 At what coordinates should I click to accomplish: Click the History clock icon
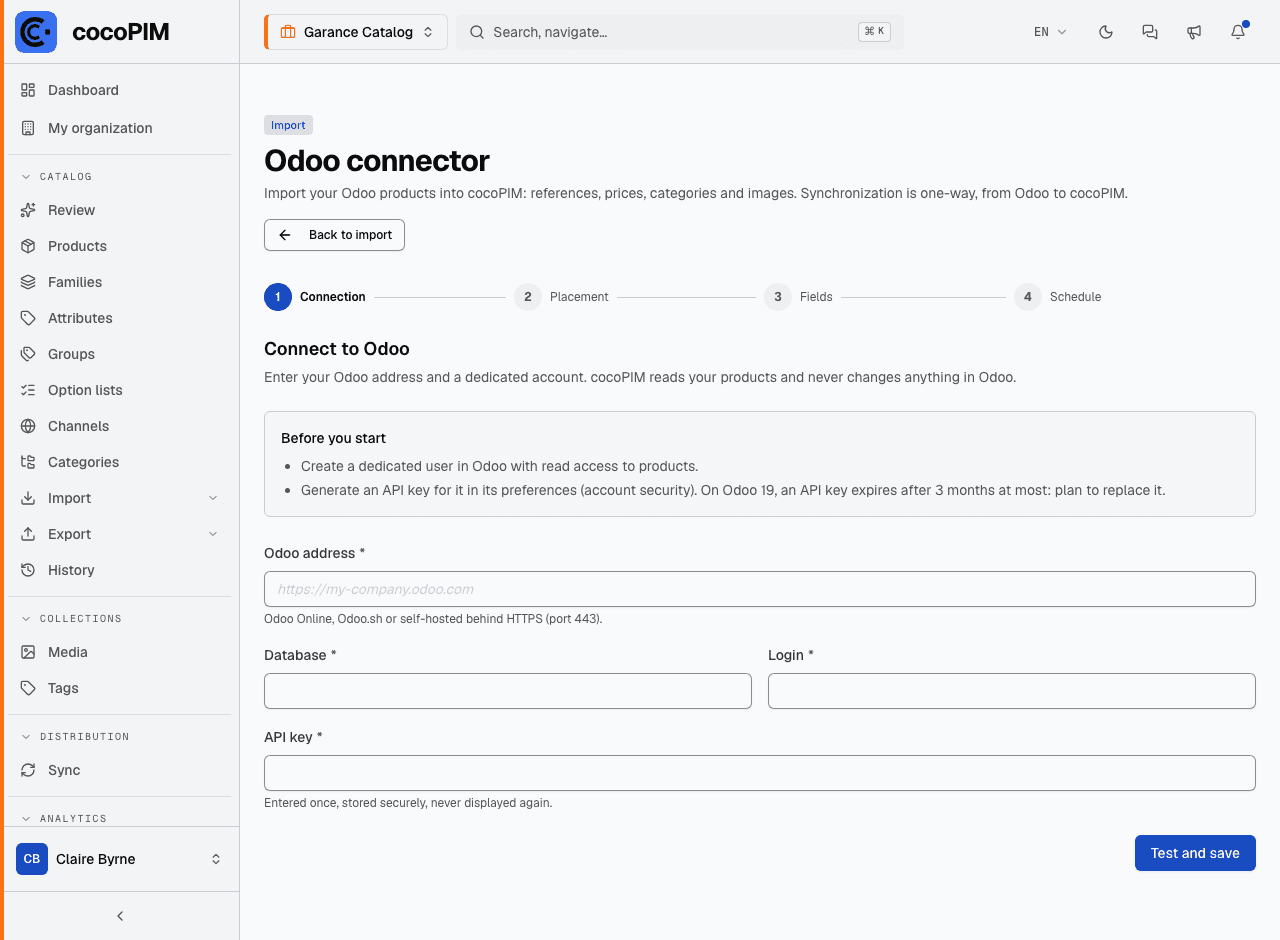tap(28, 570)
